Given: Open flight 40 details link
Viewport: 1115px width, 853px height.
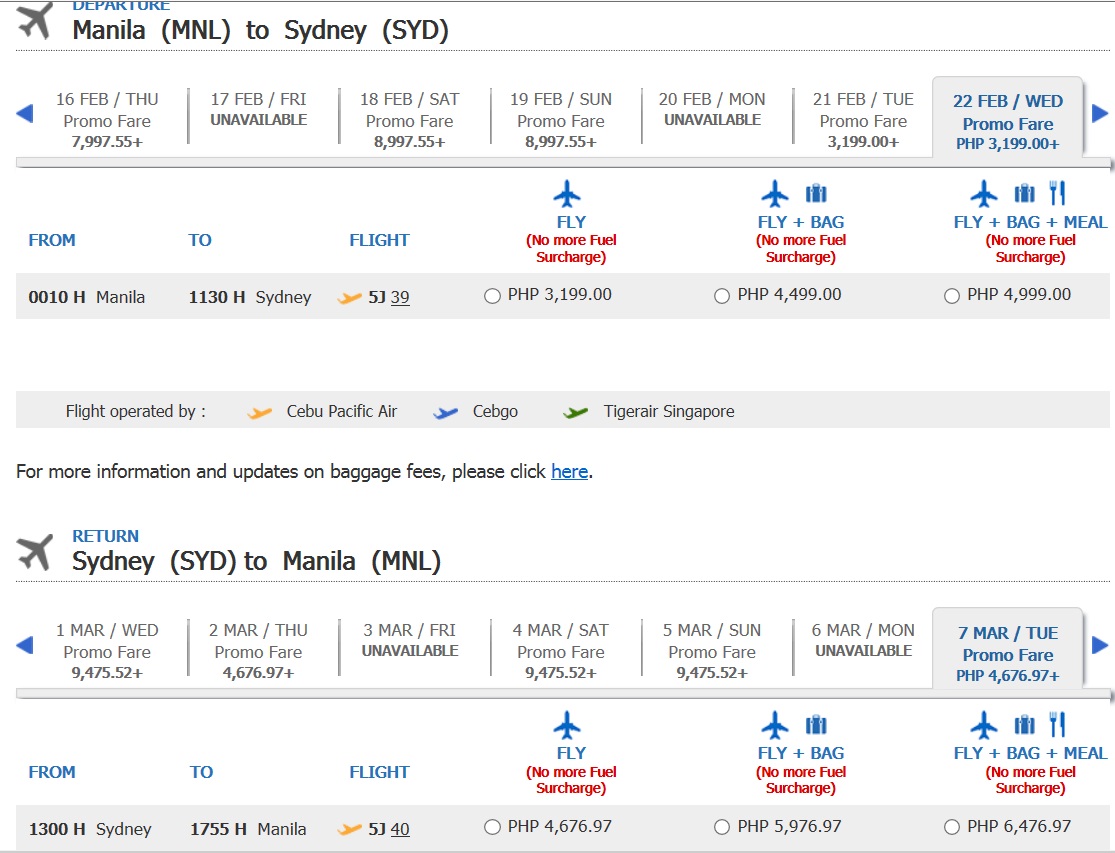Looking at the screenshot, I should pyautogui.click(x=400, y=829).
